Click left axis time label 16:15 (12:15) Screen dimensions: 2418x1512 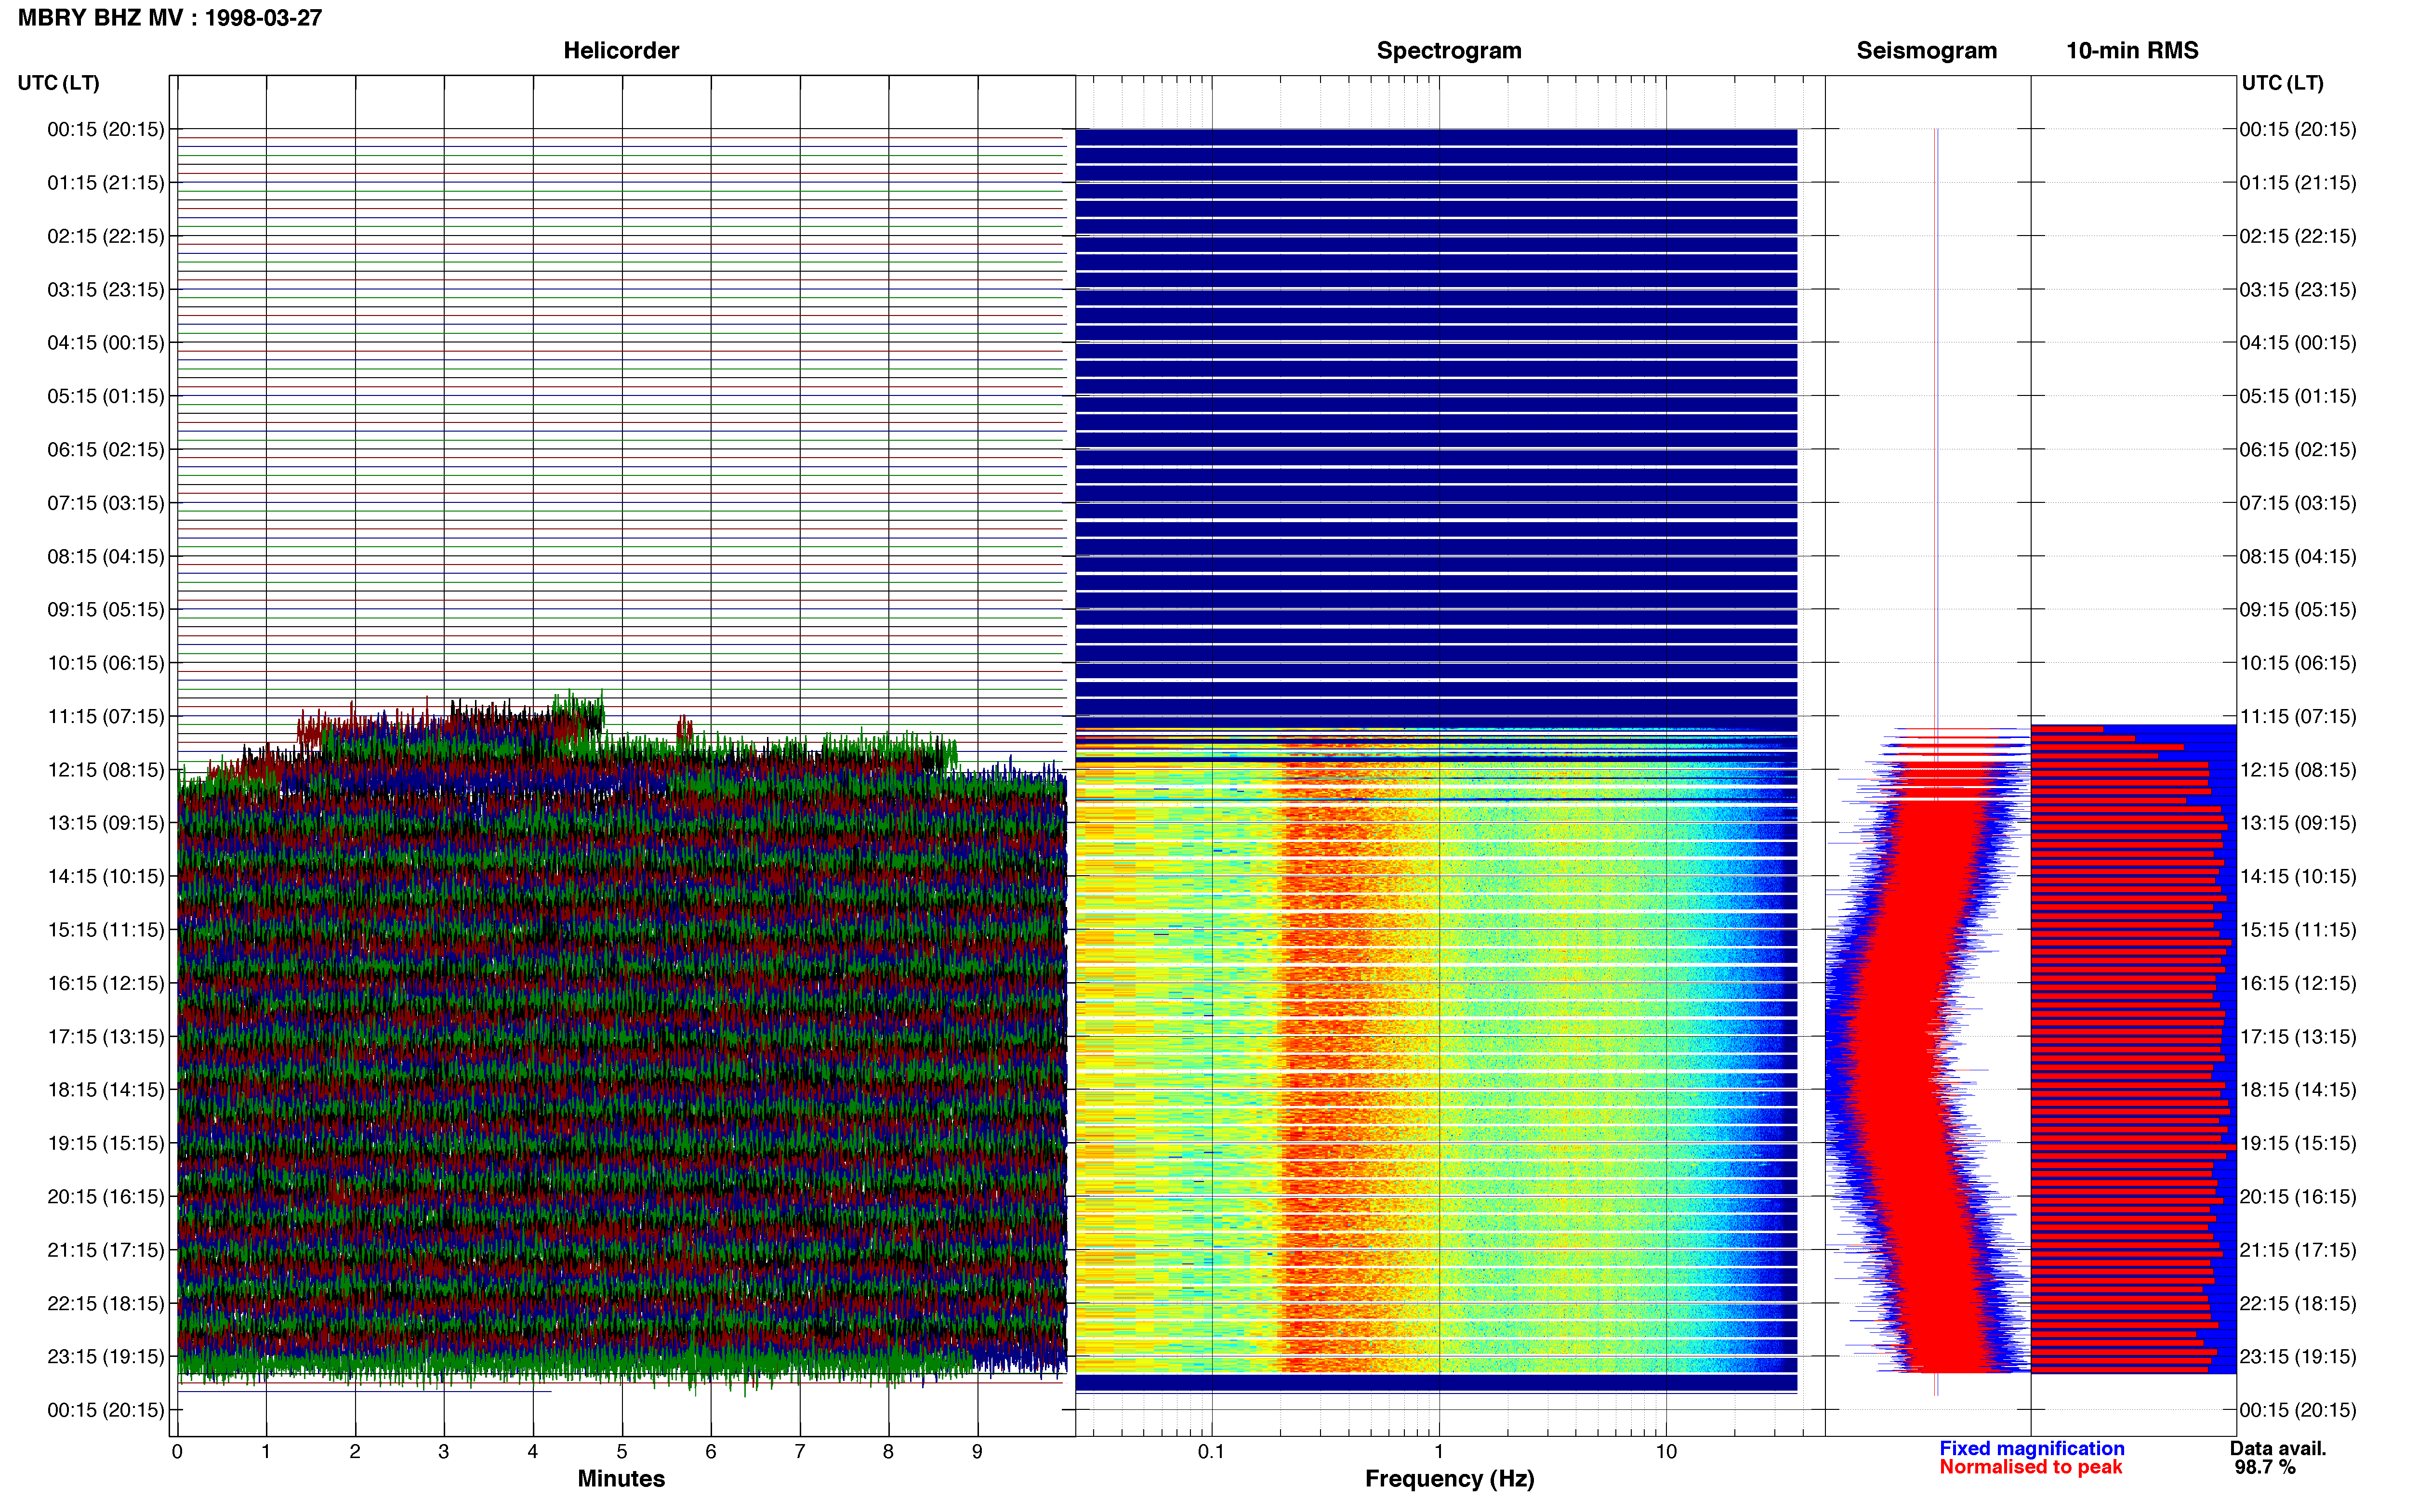coord(106,983)
